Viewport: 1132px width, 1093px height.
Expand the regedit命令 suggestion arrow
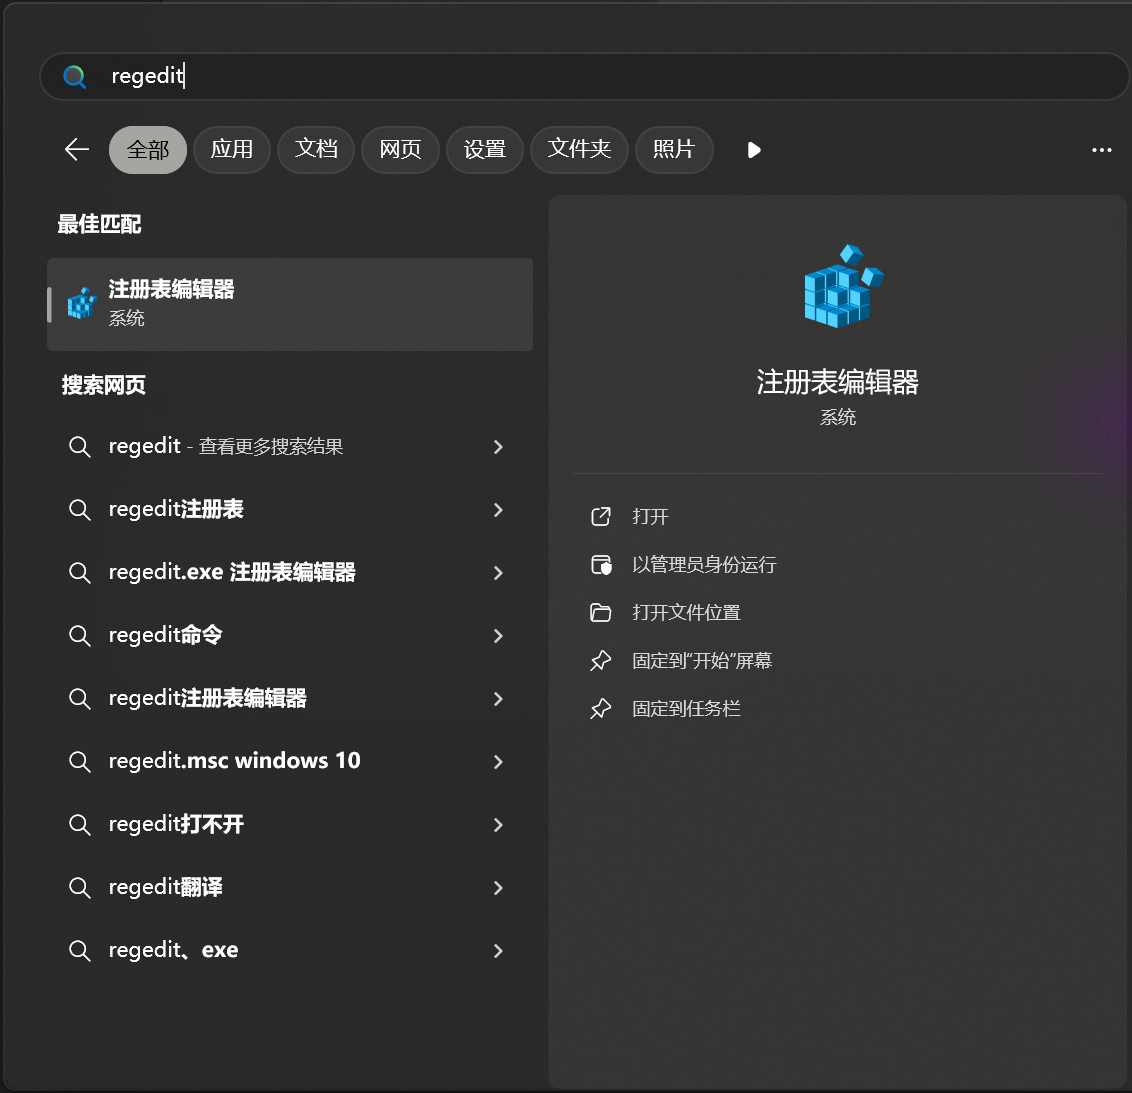coord(498,636)
